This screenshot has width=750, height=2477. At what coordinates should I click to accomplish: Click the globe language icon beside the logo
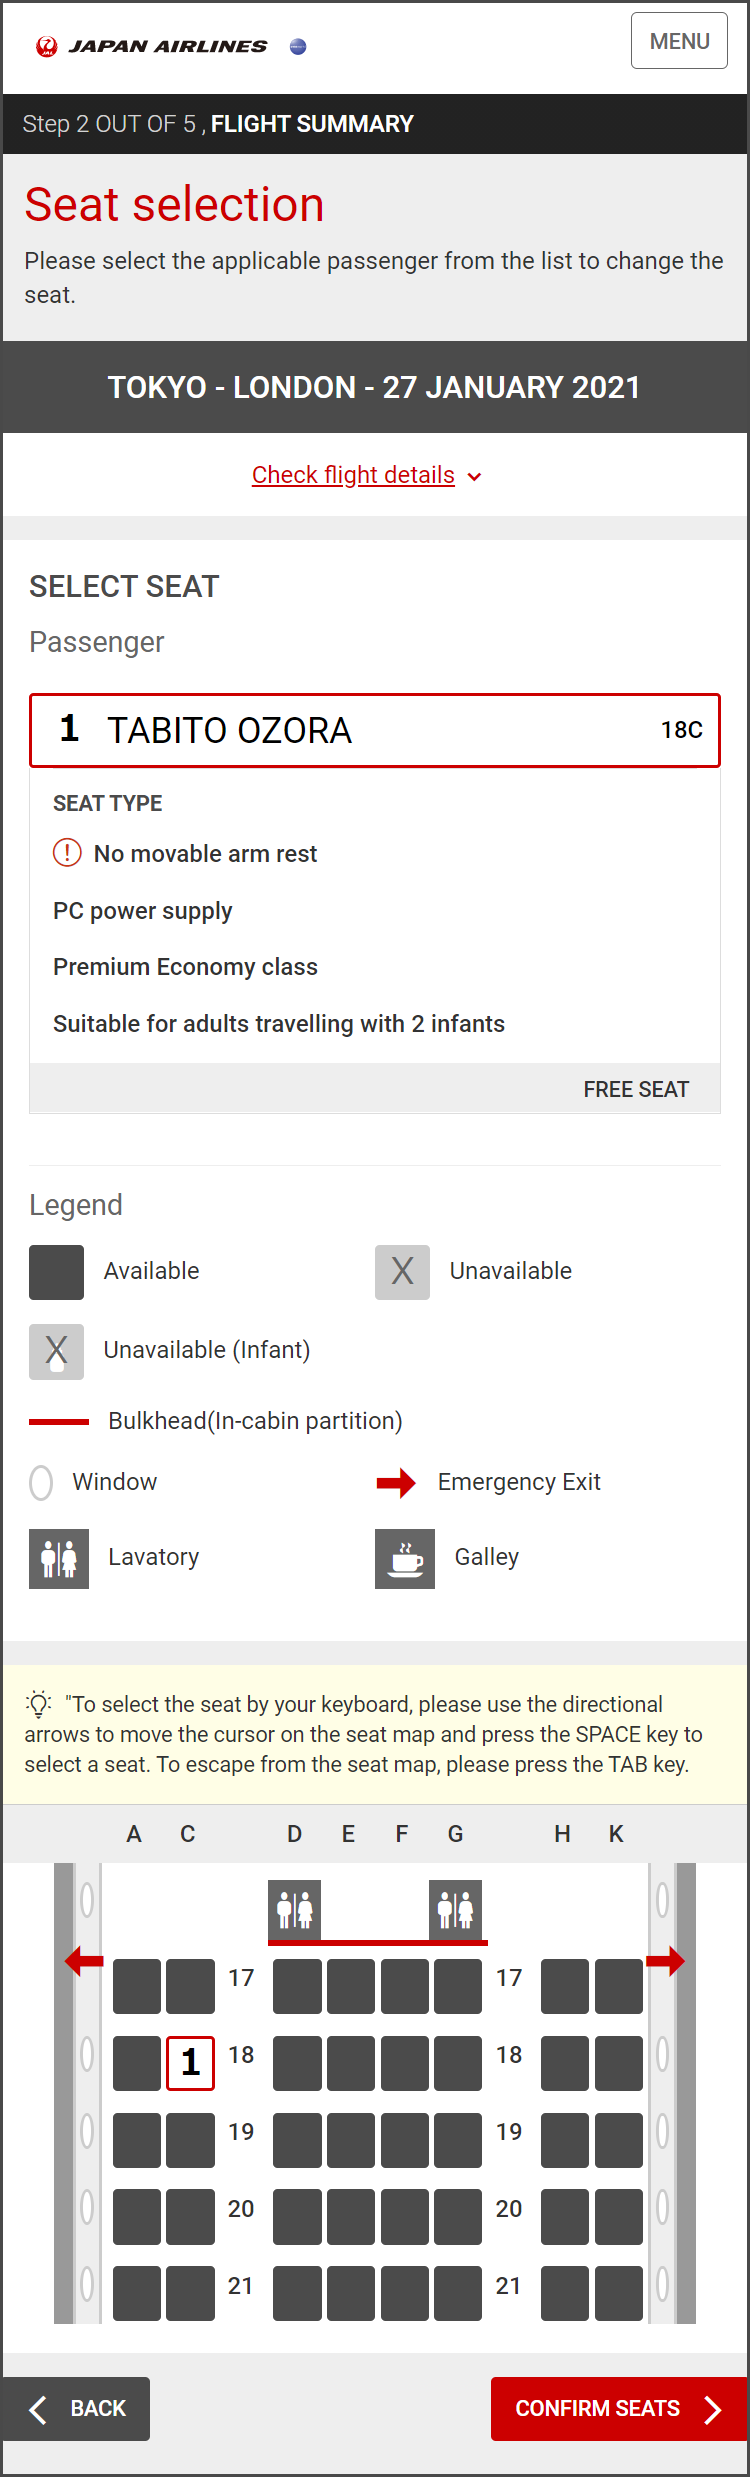point(296,45)
